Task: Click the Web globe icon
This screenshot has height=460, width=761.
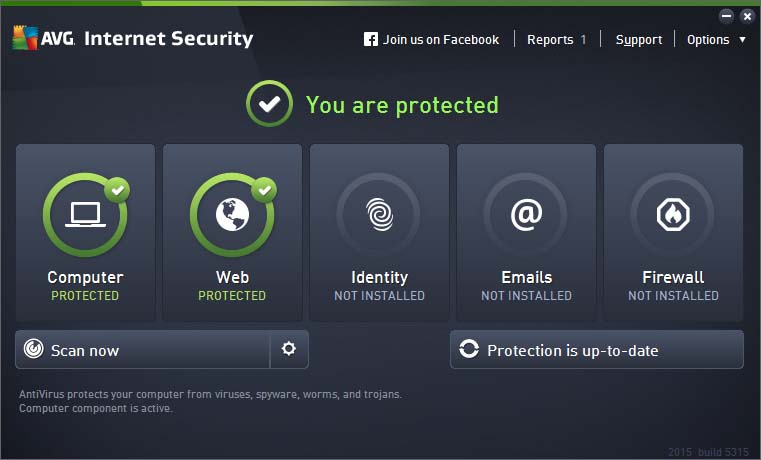Action: point(232,214)
